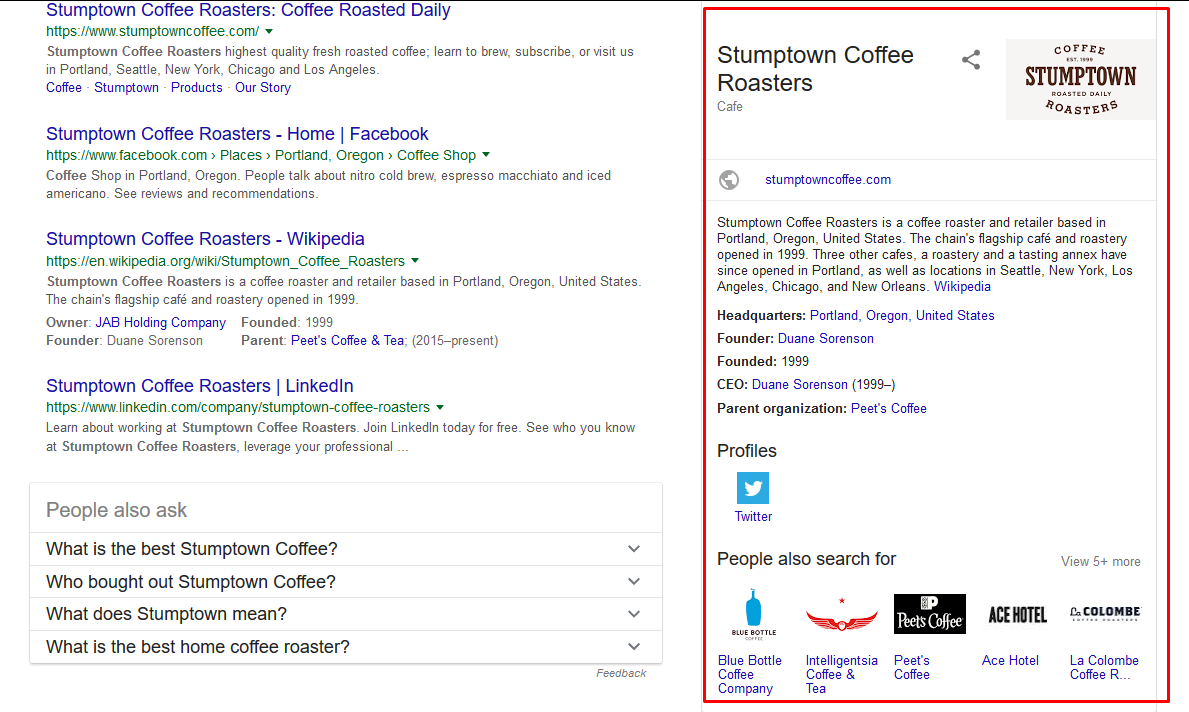Select the Blue Bottle Coffee logo
The height and width of the screenshot is (712, 1189).
tap(753, 614)
